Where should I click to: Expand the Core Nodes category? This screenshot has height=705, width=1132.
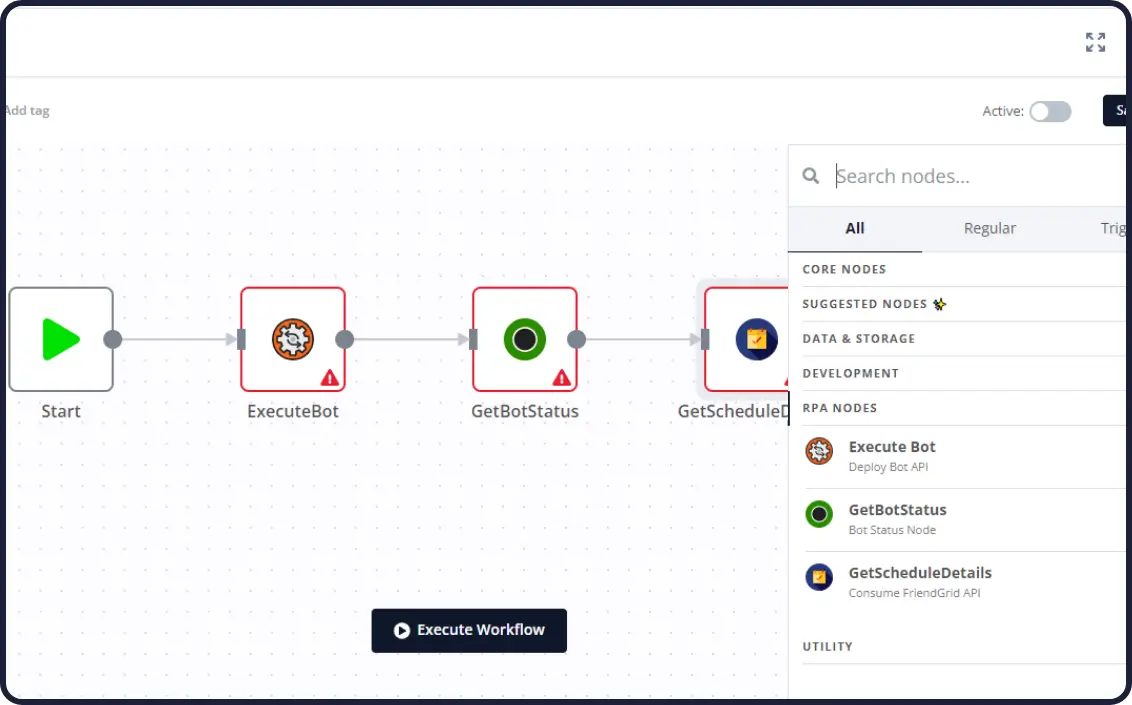click(x=963, y=269)
